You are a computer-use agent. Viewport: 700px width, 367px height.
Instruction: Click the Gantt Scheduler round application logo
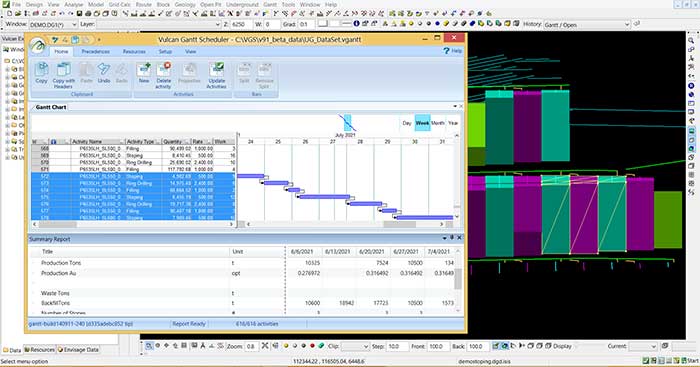pyautogui.click(x=38, y=45)
